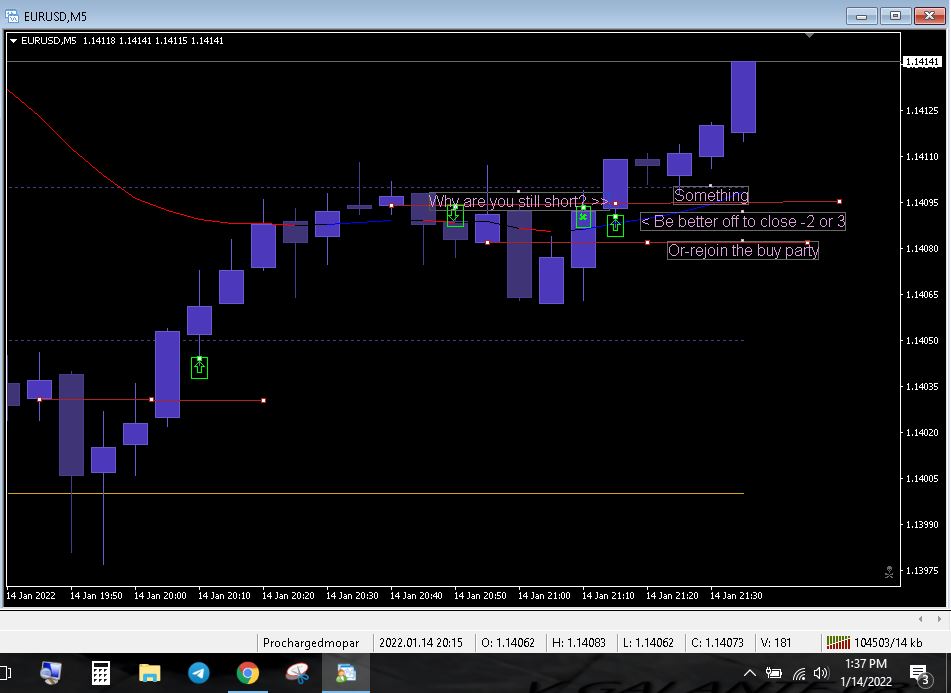Click the Prochargedmopar status bar entry
Image resolution: width=951 pixels, height=693 pixels.
coord(311,643)
